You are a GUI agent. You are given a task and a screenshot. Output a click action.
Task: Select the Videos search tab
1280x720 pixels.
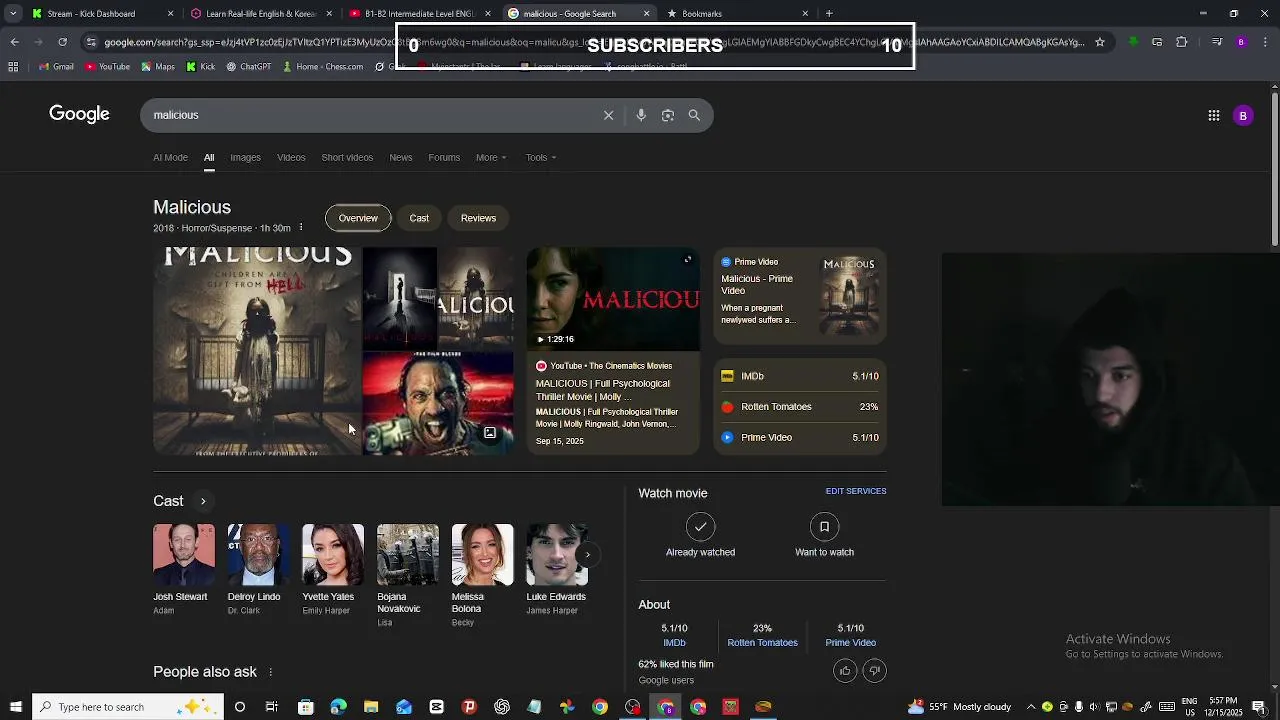[291, 157]
